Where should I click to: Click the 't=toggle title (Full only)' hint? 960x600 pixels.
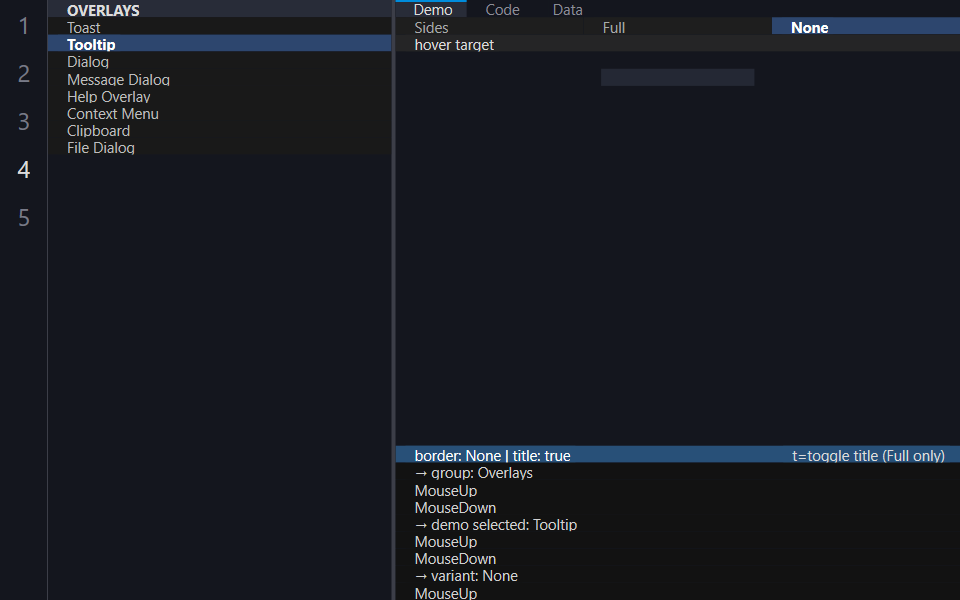click(x=868, y=456)
